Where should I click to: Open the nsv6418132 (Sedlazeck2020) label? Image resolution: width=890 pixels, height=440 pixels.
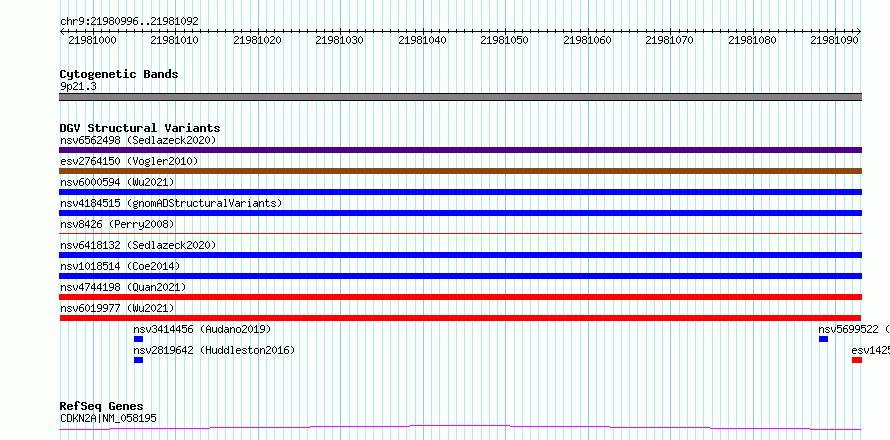pyautogui.click(x=138, y=245)
